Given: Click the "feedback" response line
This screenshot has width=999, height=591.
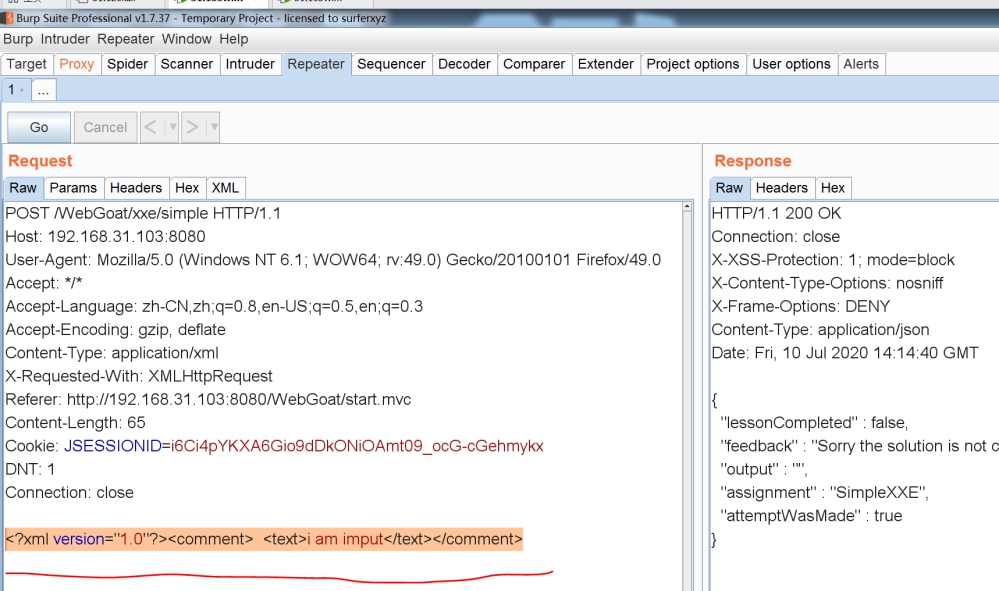Looking at the screenshot, I should click(859, 446).
